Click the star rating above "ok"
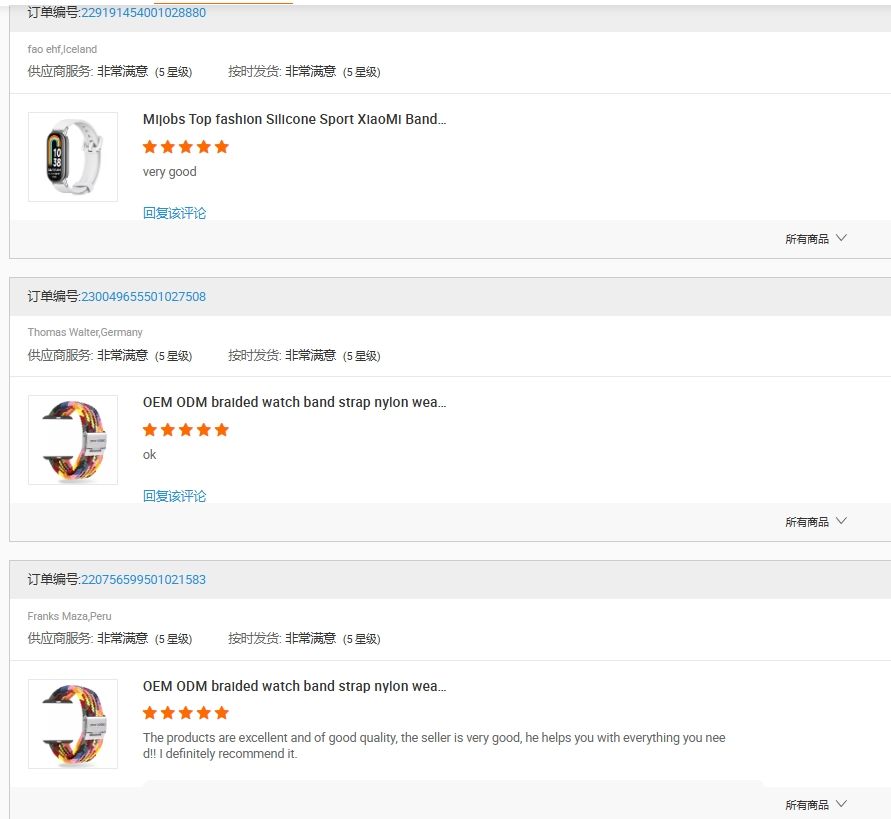 186,430
